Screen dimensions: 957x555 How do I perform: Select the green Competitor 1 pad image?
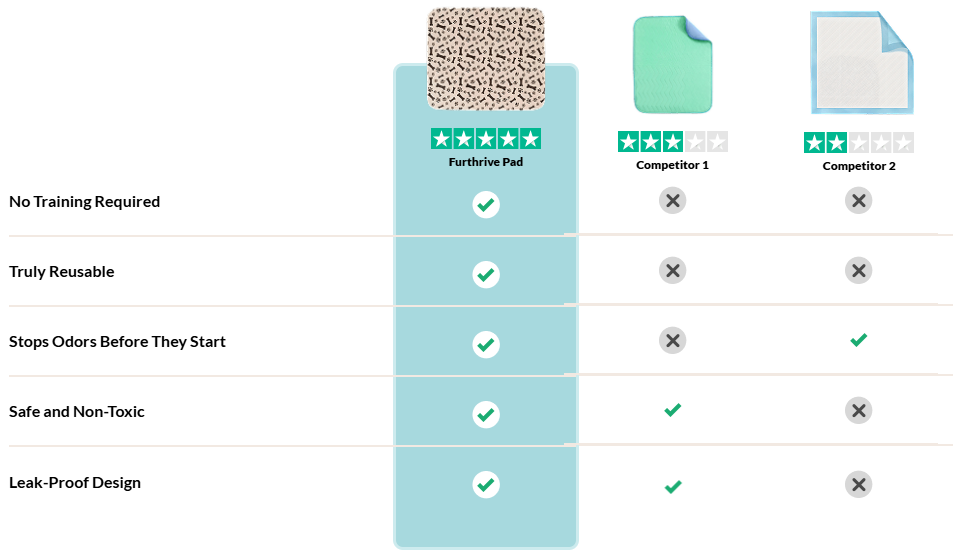tap(673, 65)
